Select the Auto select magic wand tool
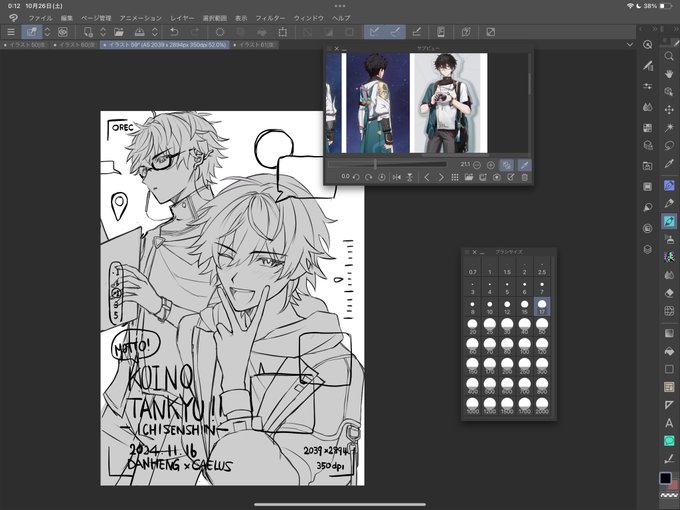The image size is (680, 510). (669, 128)
